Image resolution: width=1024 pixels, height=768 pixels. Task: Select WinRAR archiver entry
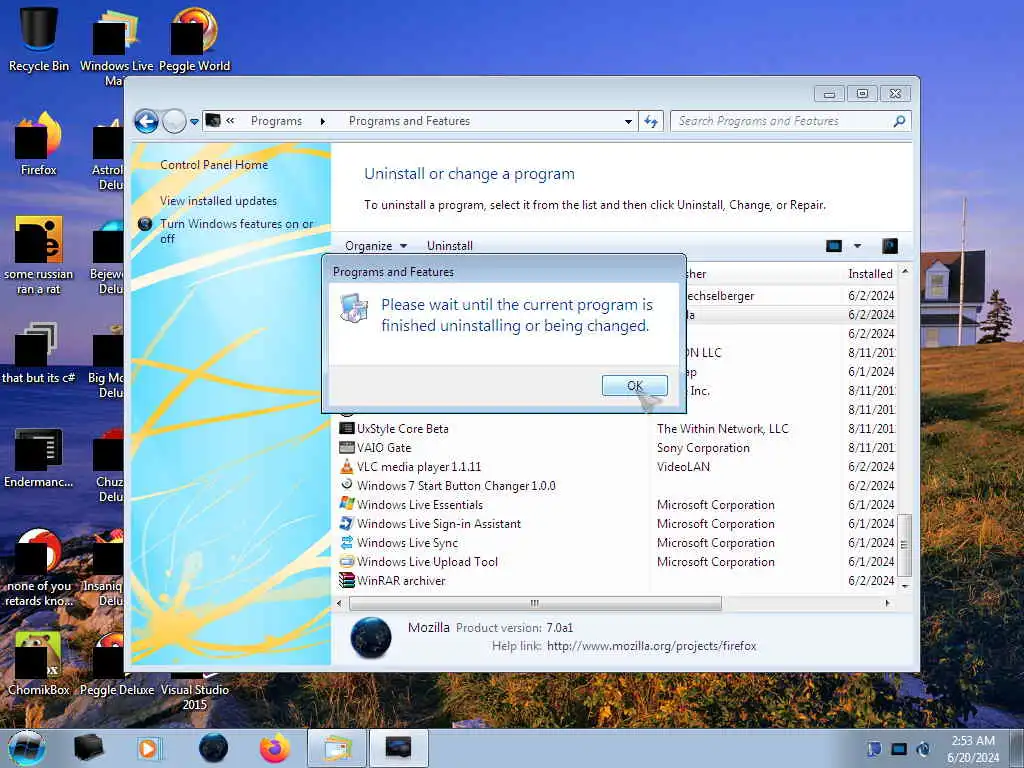coord(401,580)
